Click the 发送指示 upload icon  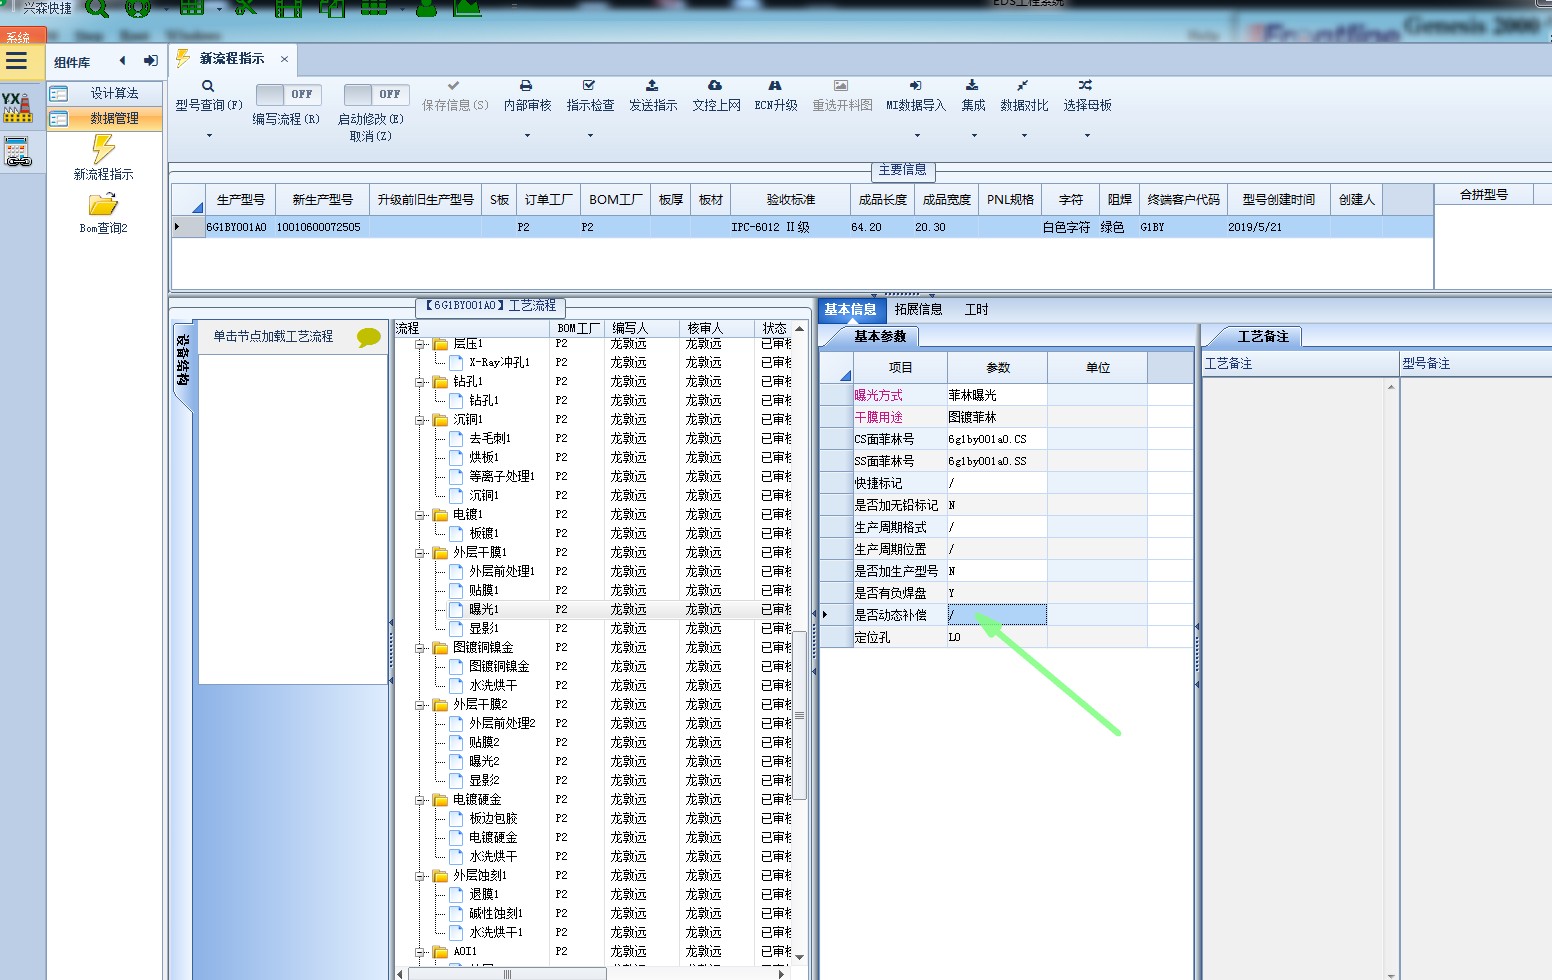point(652,86)
